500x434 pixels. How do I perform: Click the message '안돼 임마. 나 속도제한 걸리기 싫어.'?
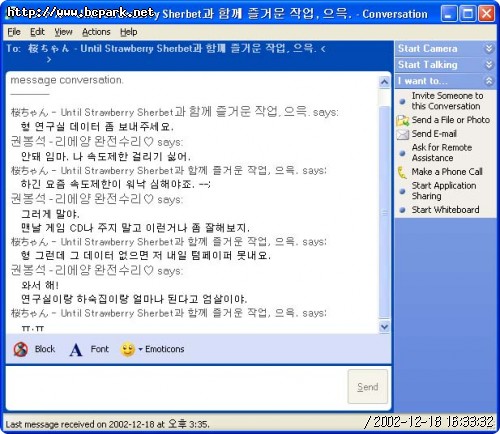click(106, 156)
